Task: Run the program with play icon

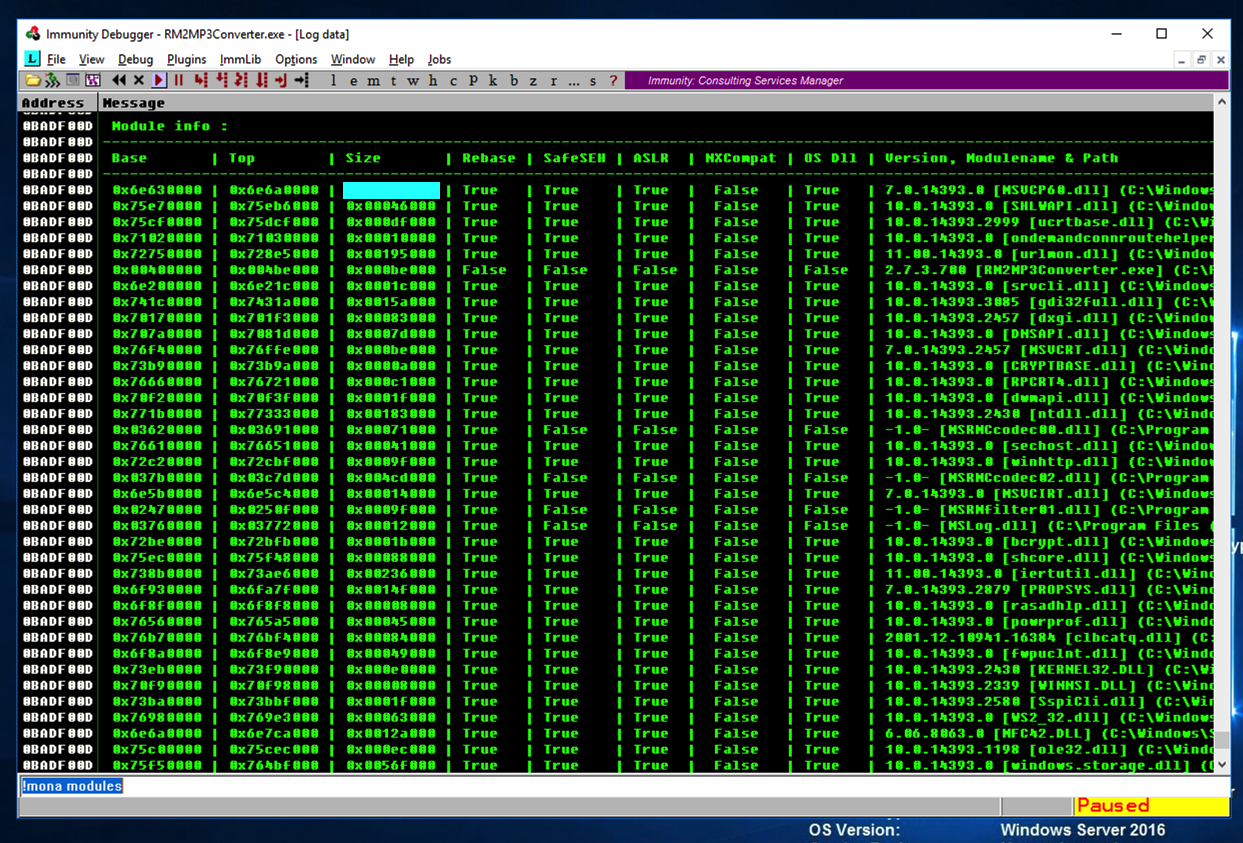Action: click(x=159, y=80)
